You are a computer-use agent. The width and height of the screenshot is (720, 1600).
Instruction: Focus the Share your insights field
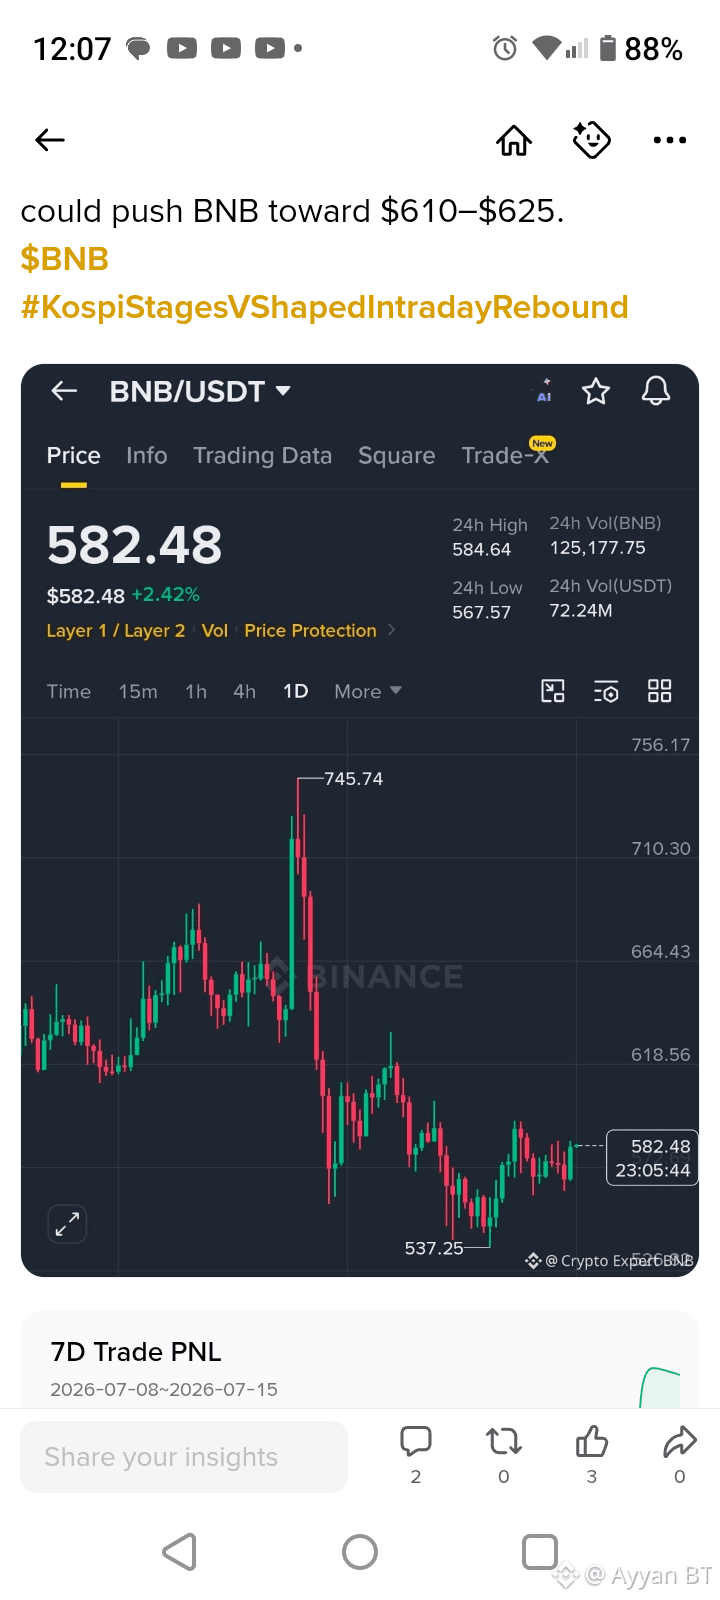[184, 1457]
